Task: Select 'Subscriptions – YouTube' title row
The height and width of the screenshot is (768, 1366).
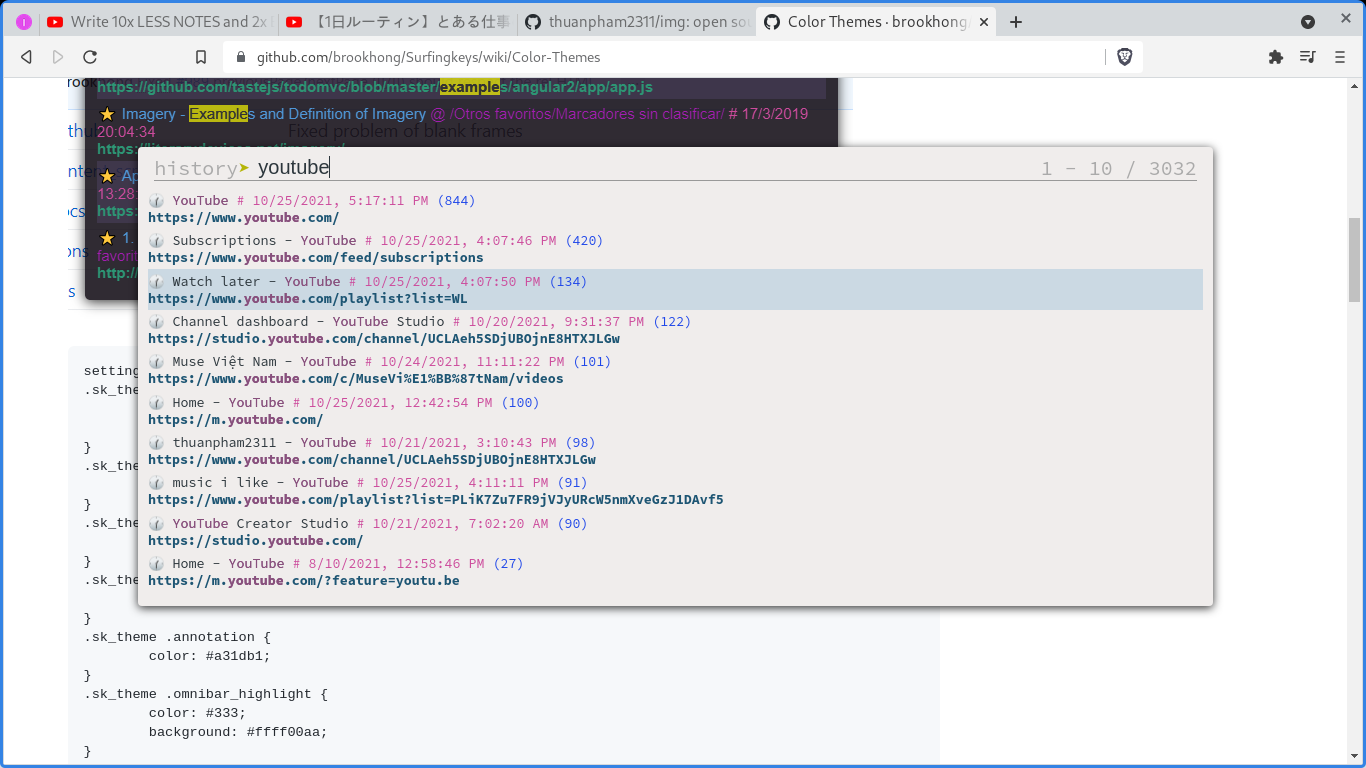Action: [x=264, y=241]
